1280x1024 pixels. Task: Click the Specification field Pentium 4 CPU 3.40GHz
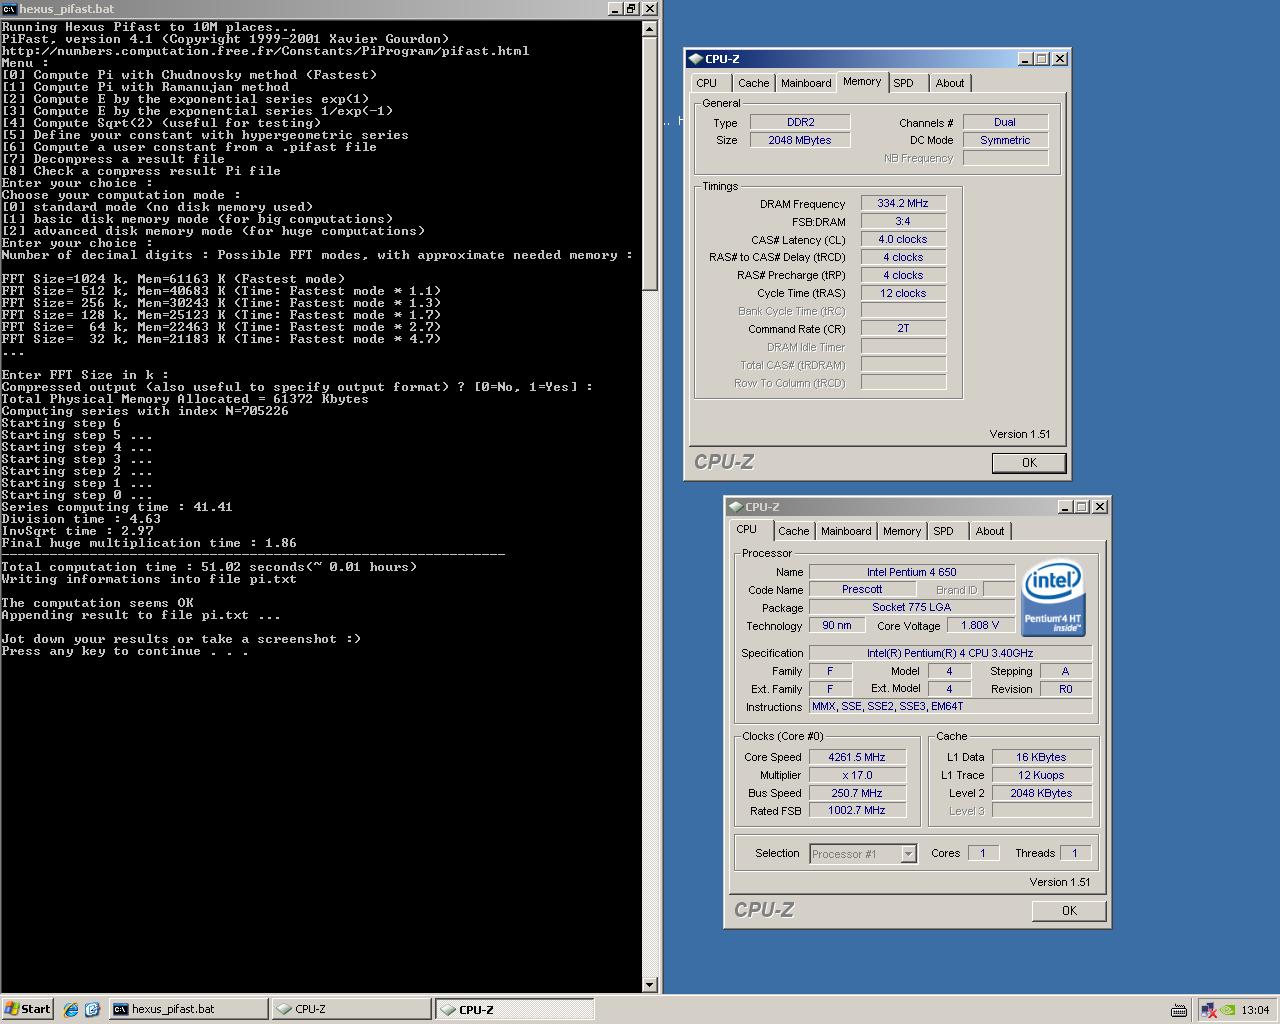pos(950,653)
